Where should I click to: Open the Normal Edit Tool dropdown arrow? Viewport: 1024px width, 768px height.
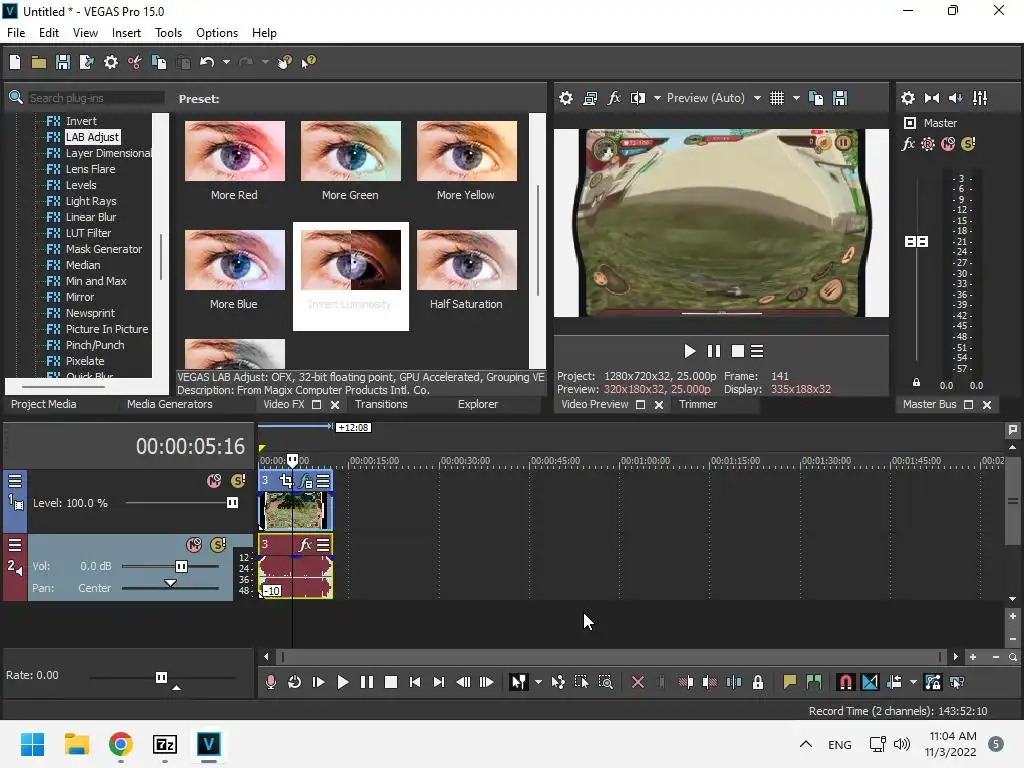(538, 682)
